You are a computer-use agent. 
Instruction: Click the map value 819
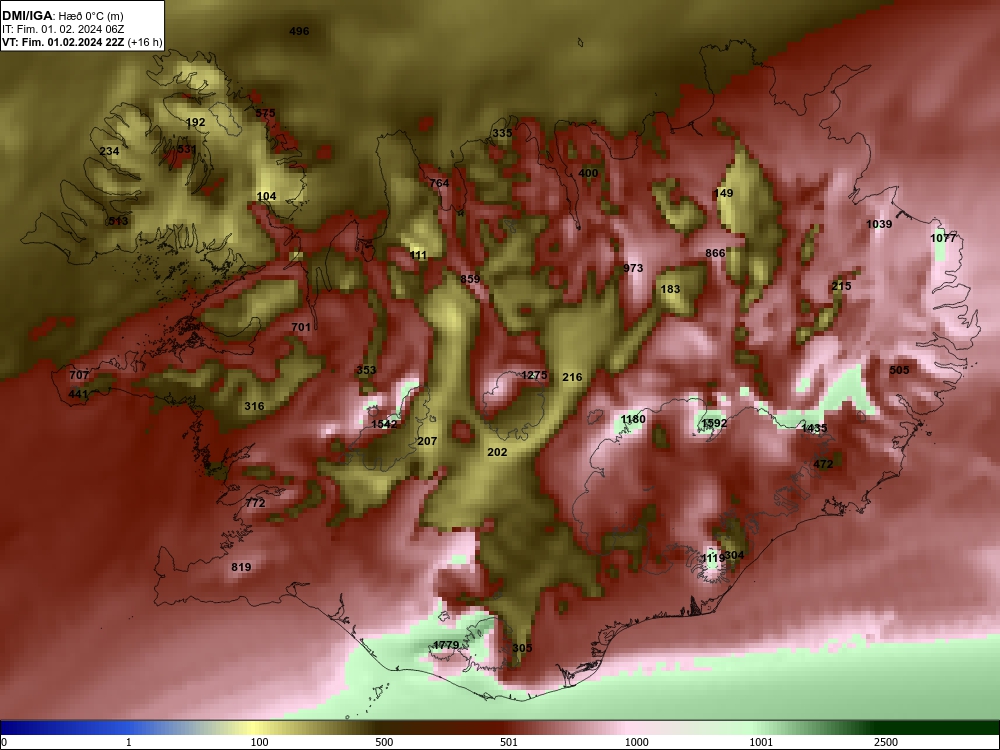tap(241, 567)
